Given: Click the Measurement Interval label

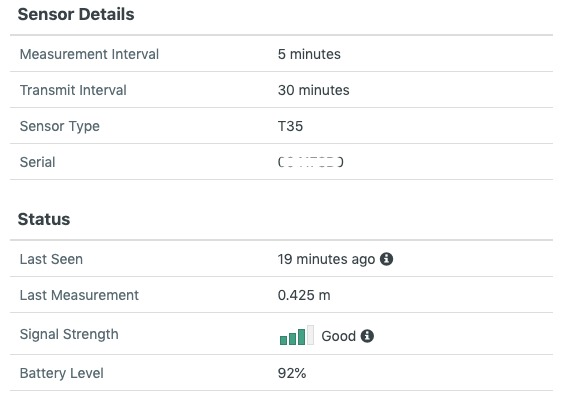Looking at the screenshot, I should coord(89,54).
